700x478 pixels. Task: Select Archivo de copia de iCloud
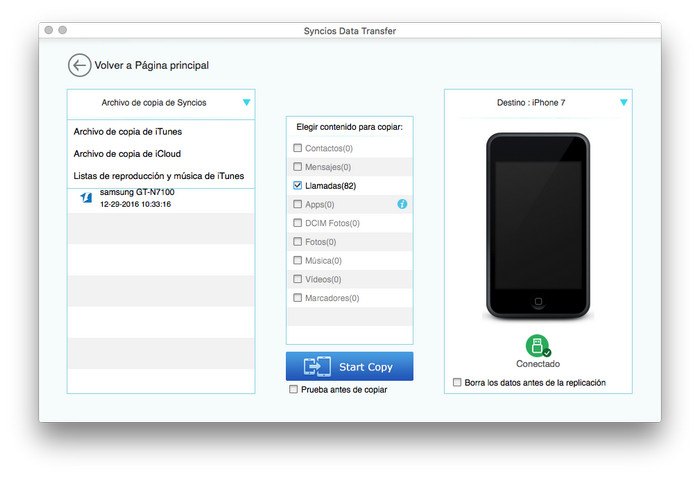point(127,154)
